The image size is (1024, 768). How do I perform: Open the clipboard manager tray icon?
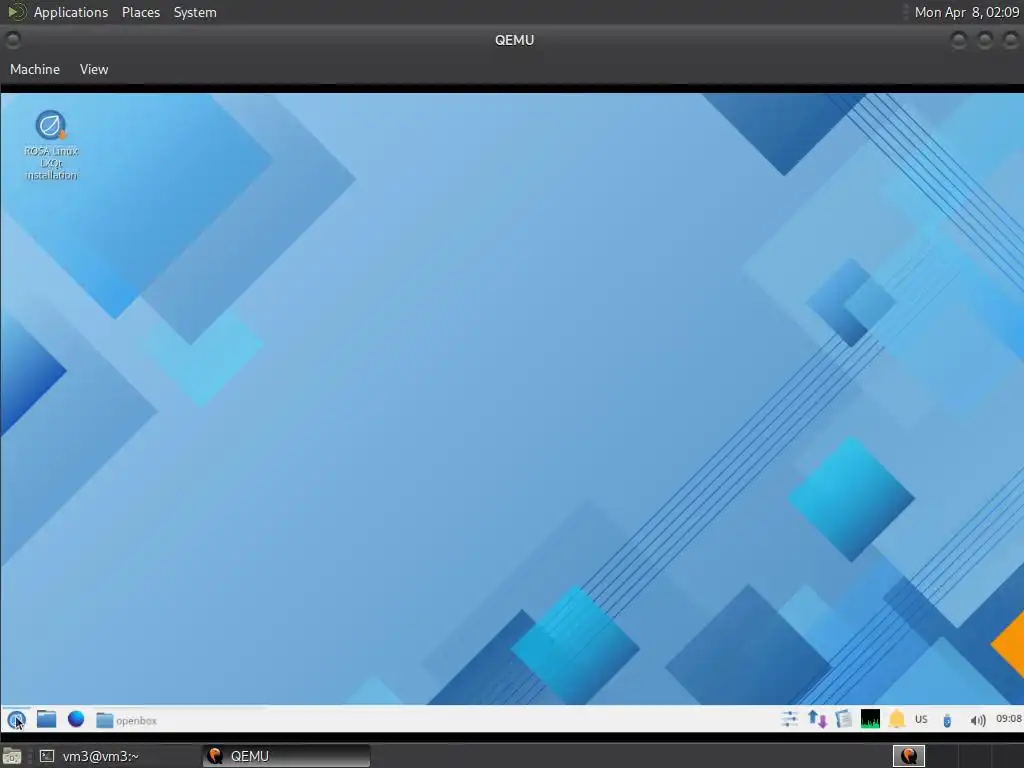tap(844, 720)
